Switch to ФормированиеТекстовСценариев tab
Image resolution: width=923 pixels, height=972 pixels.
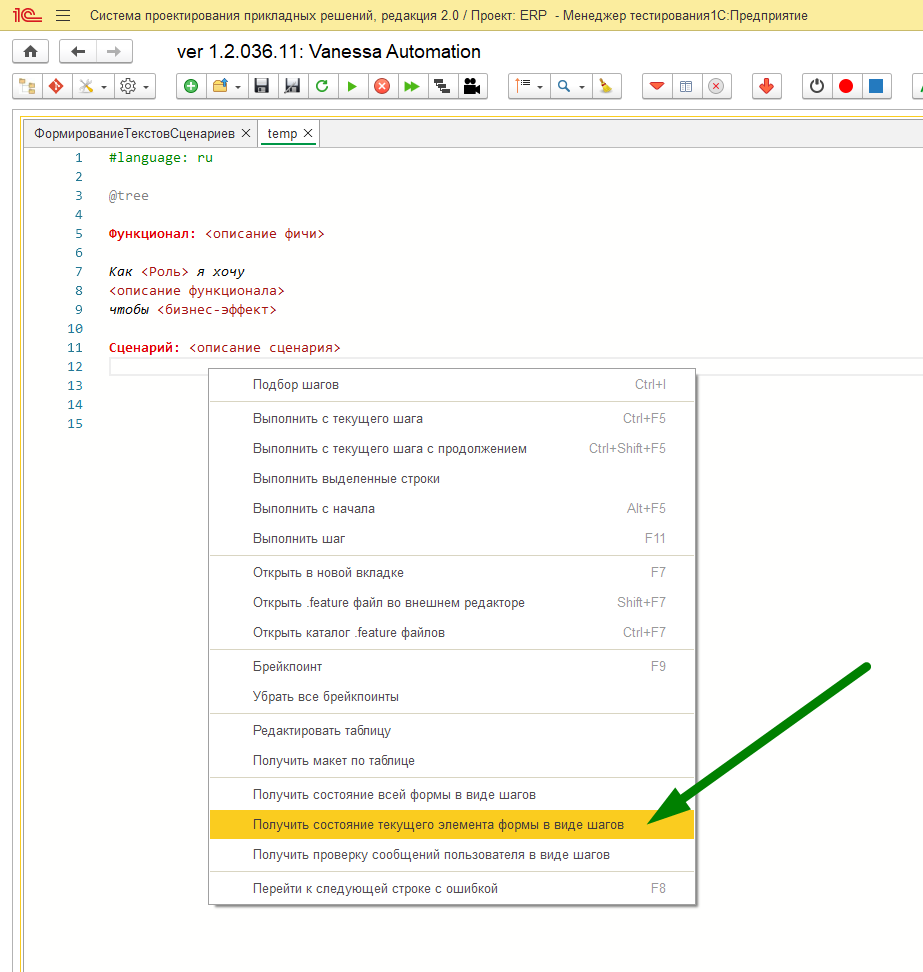(x=135, y=133)
